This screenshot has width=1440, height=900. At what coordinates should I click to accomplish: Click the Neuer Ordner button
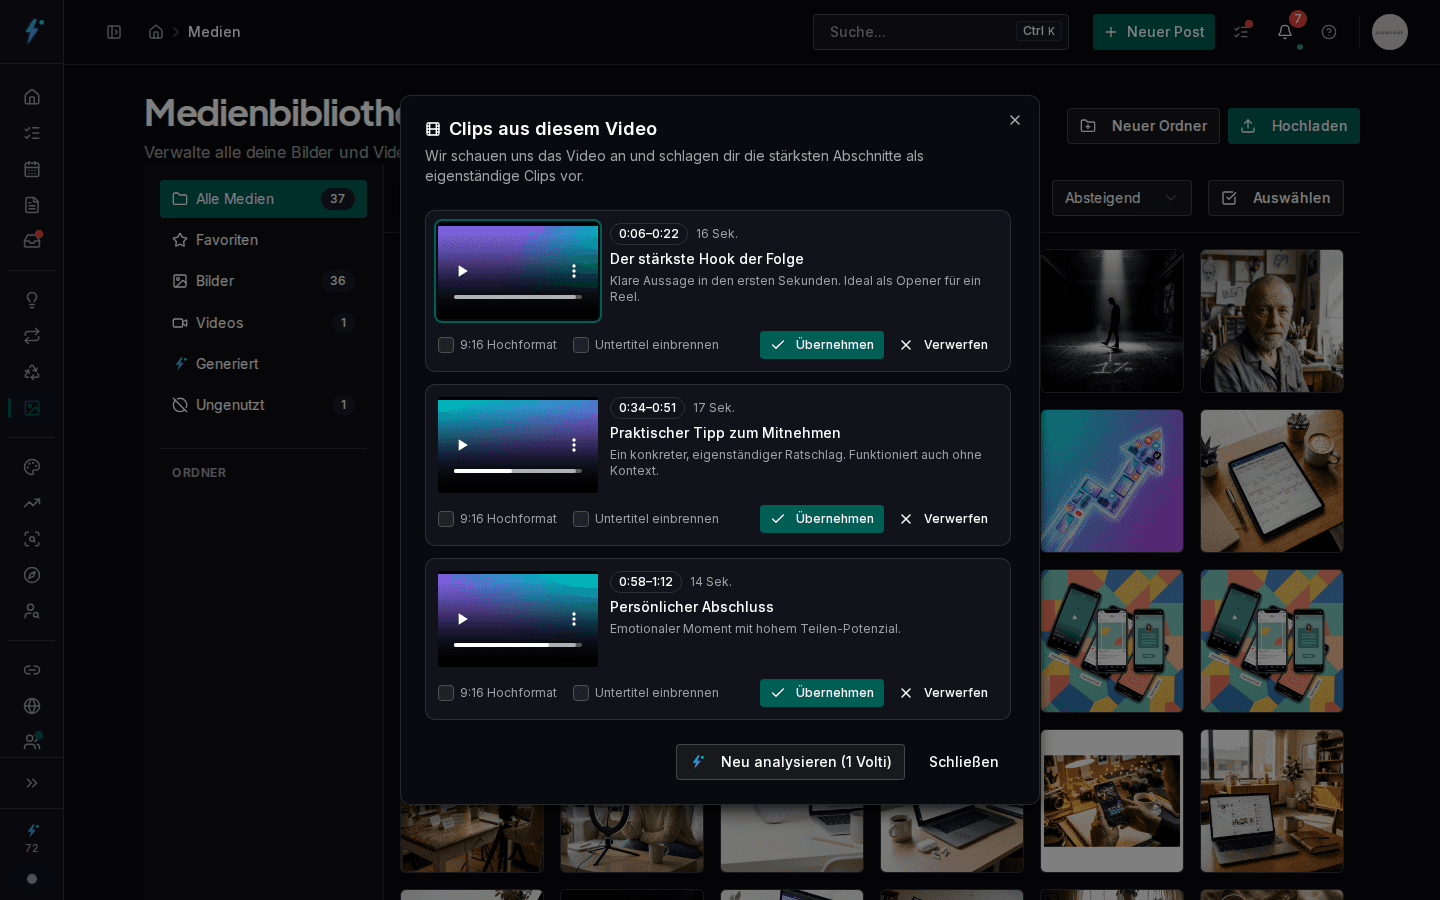[x=1143, y=126]
